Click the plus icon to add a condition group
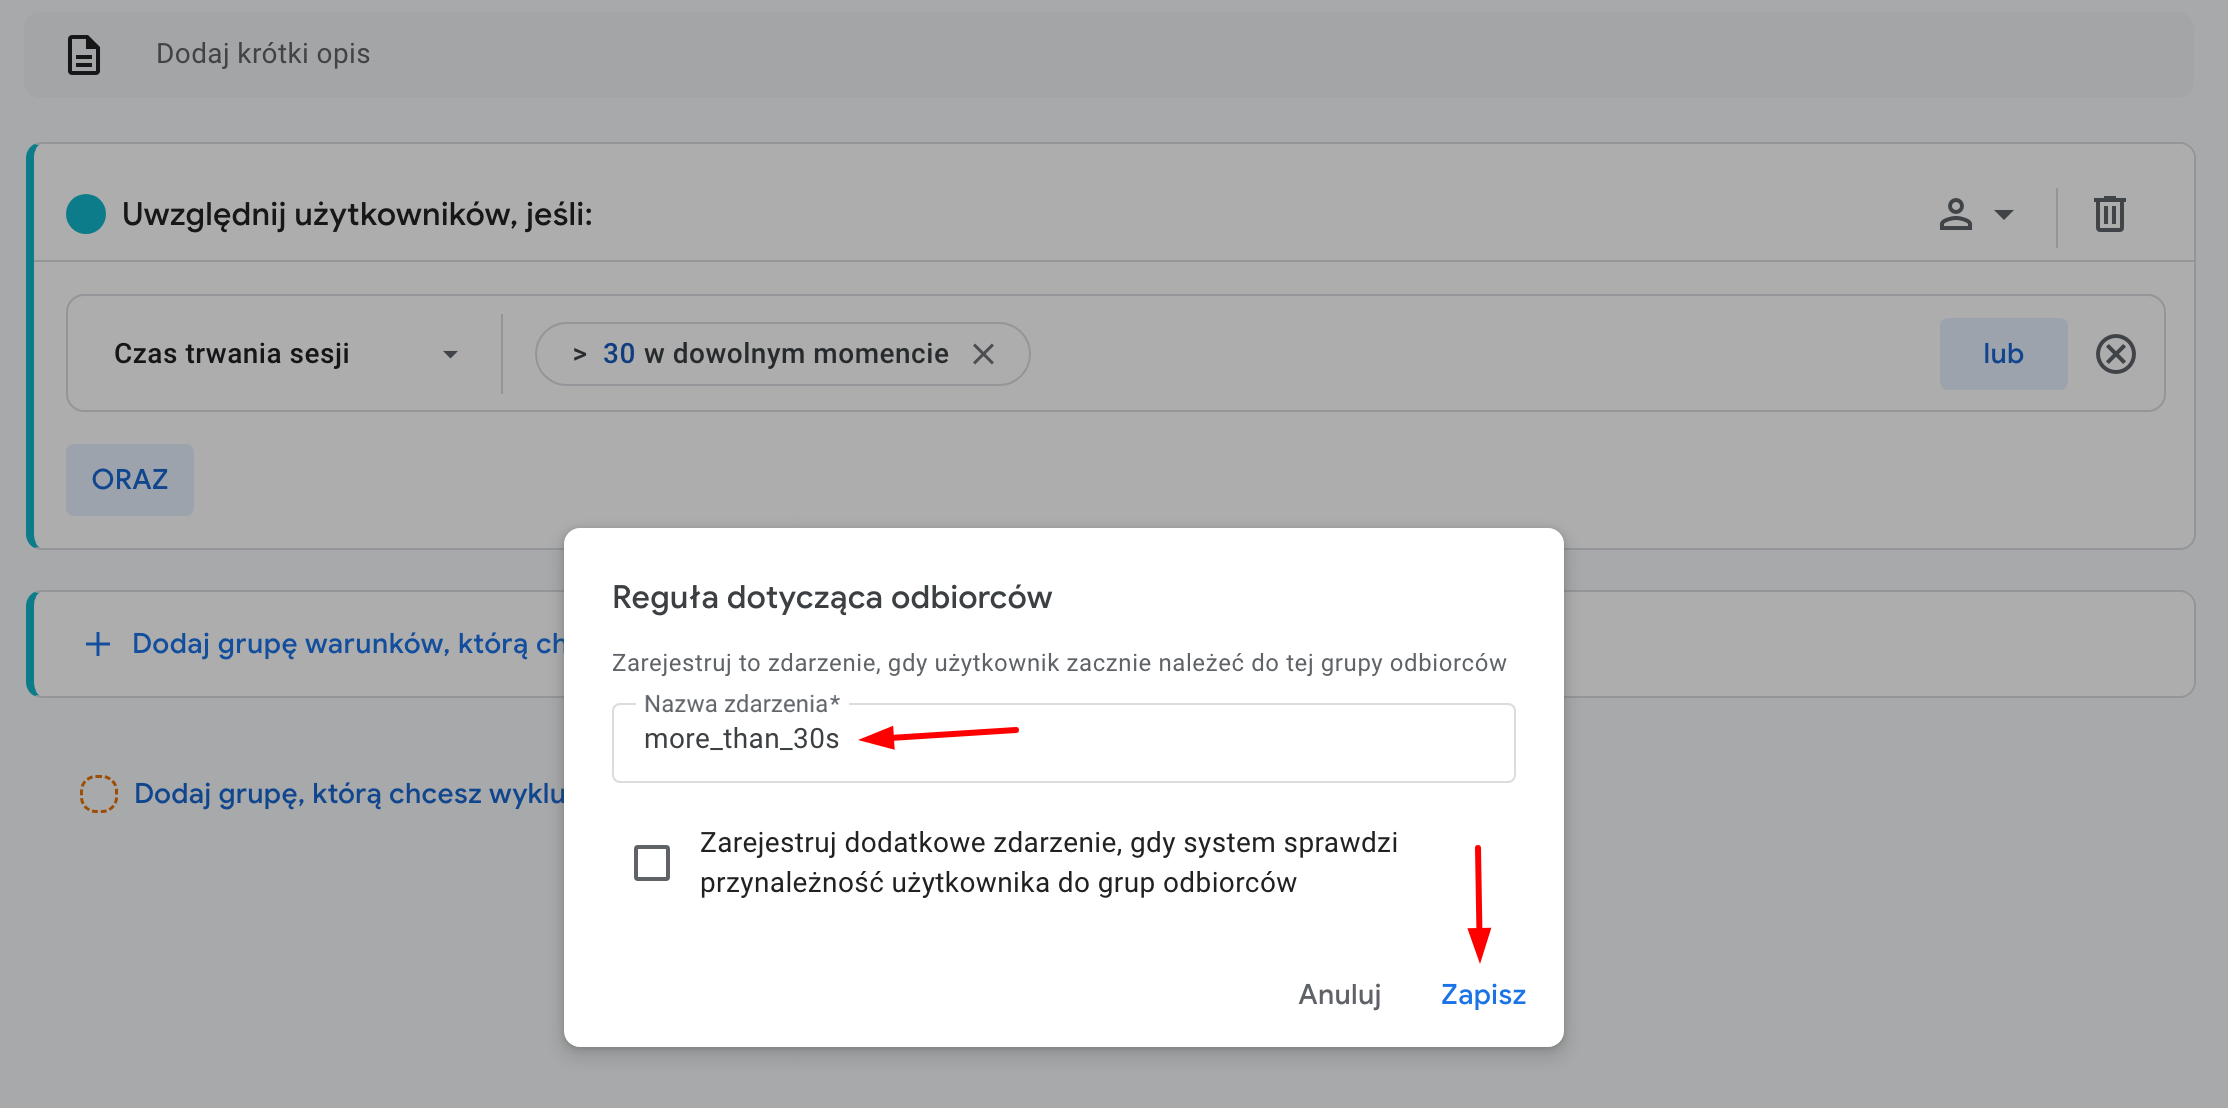The image size is (2228, 1108). click(x=98, y=644)
